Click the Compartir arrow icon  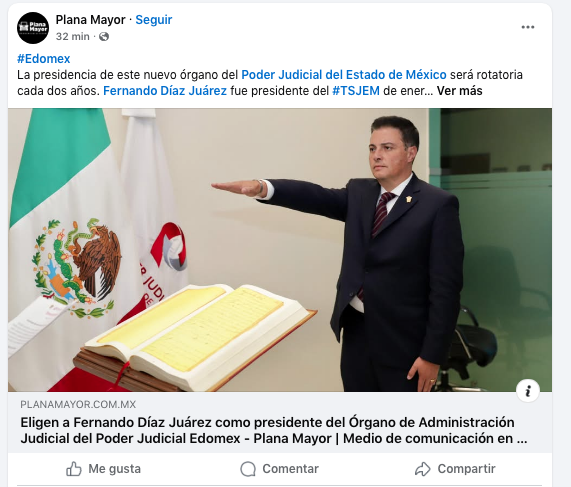click(423, 469)
